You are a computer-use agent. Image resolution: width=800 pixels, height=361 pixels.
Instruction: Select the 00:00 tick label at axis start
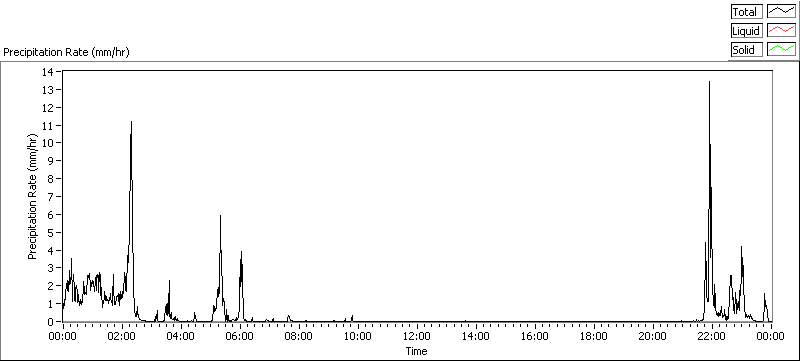click(x=63, y=337)
